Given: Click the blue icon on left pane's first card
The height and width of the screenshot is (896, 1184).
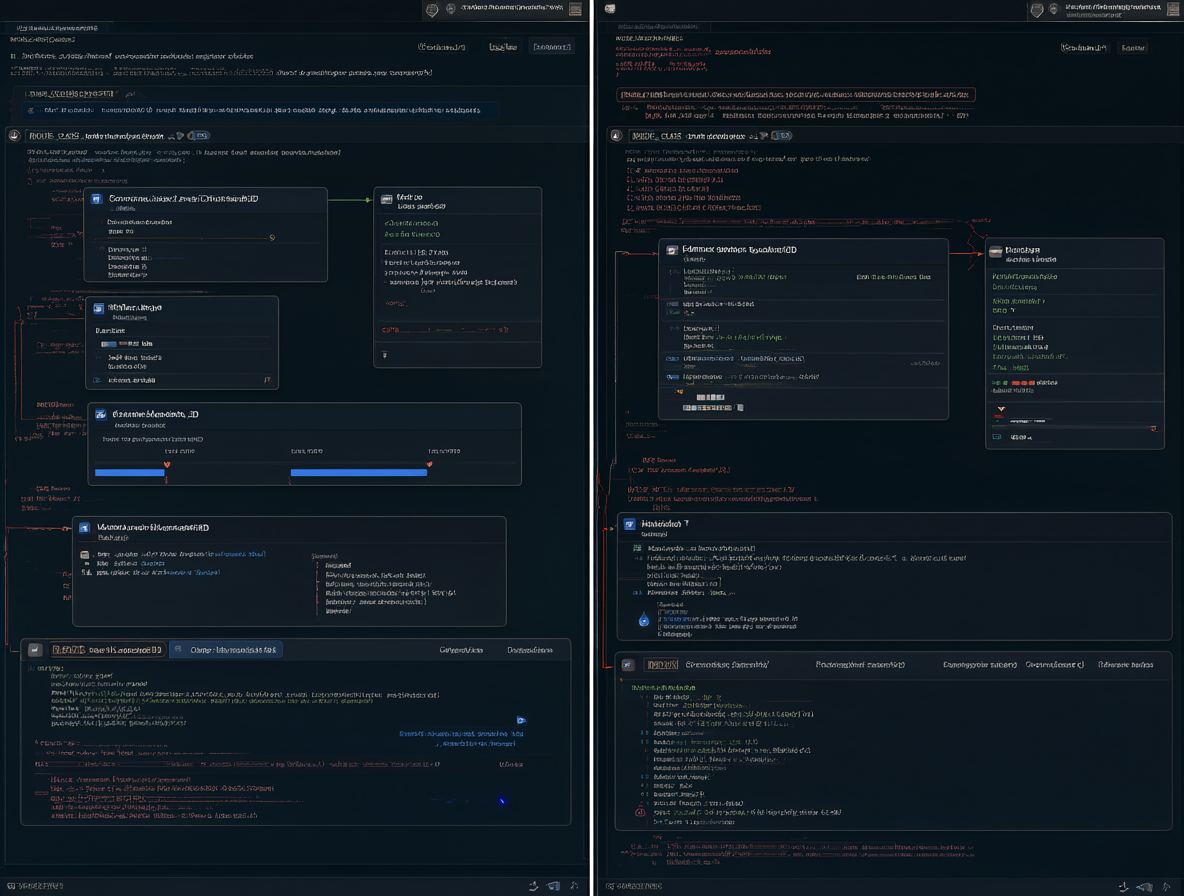Looking at the screenshot, I should (97, 199).
